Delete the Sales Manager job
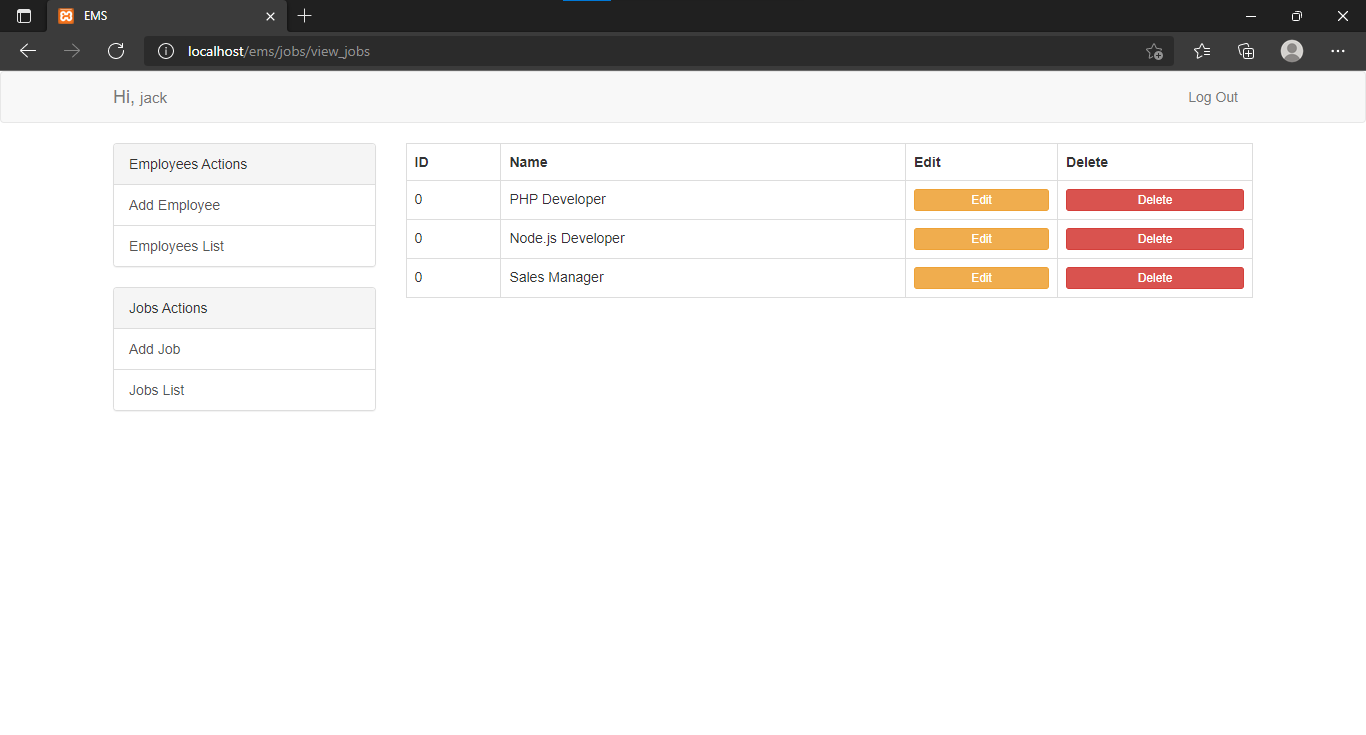Viewport: 1366px width, 735px height. 1154,277
